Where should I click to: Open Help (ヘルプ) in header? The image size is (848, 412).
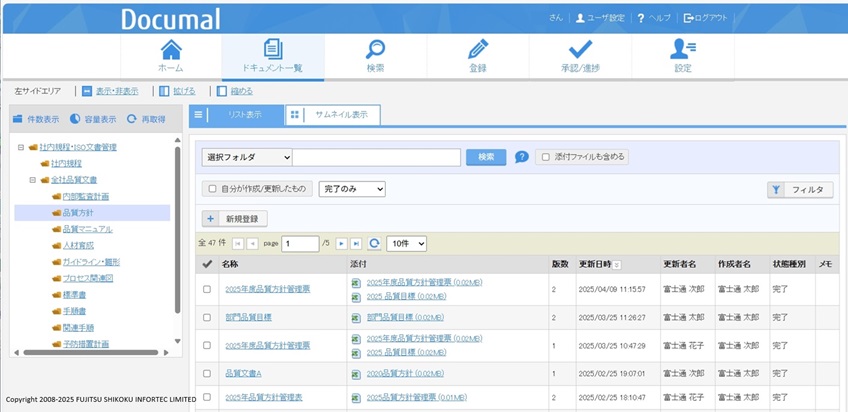pyautogui.click(x=654, y=18)
